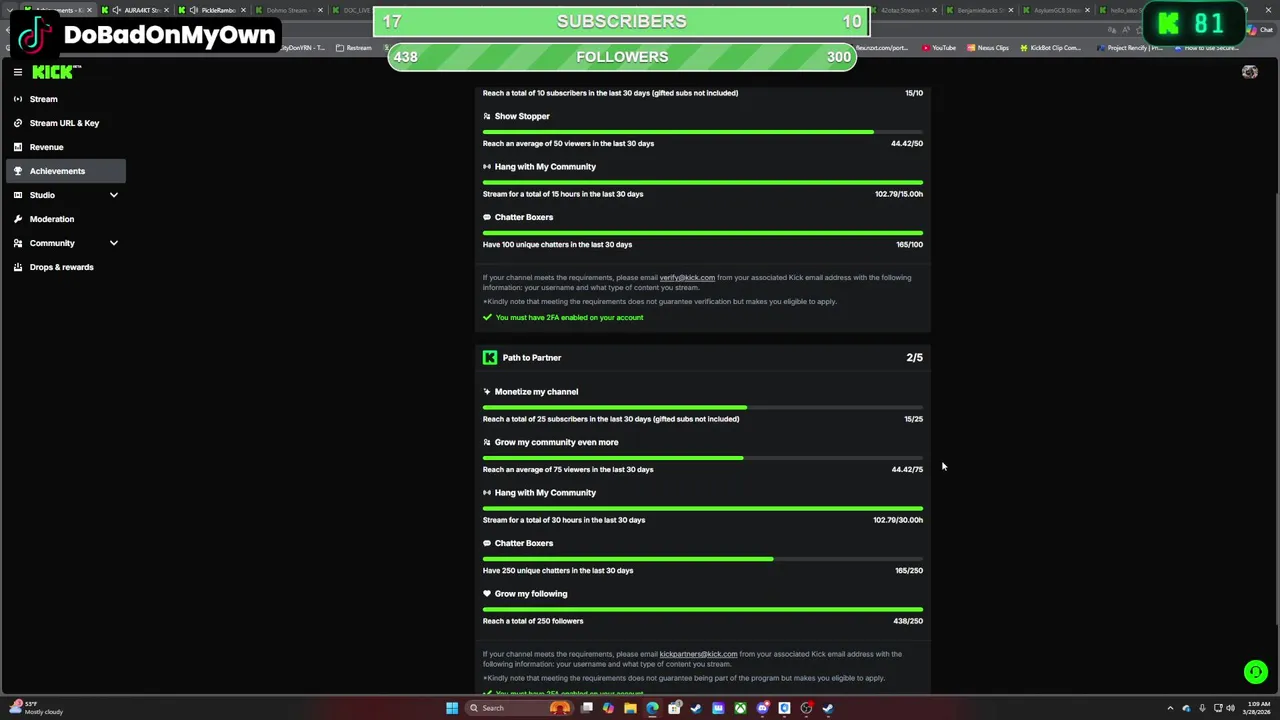The height and width of the screenshot is (720, 1280).
Task: Open the weather widget on taskbar
Action: (x=37, y=708)
